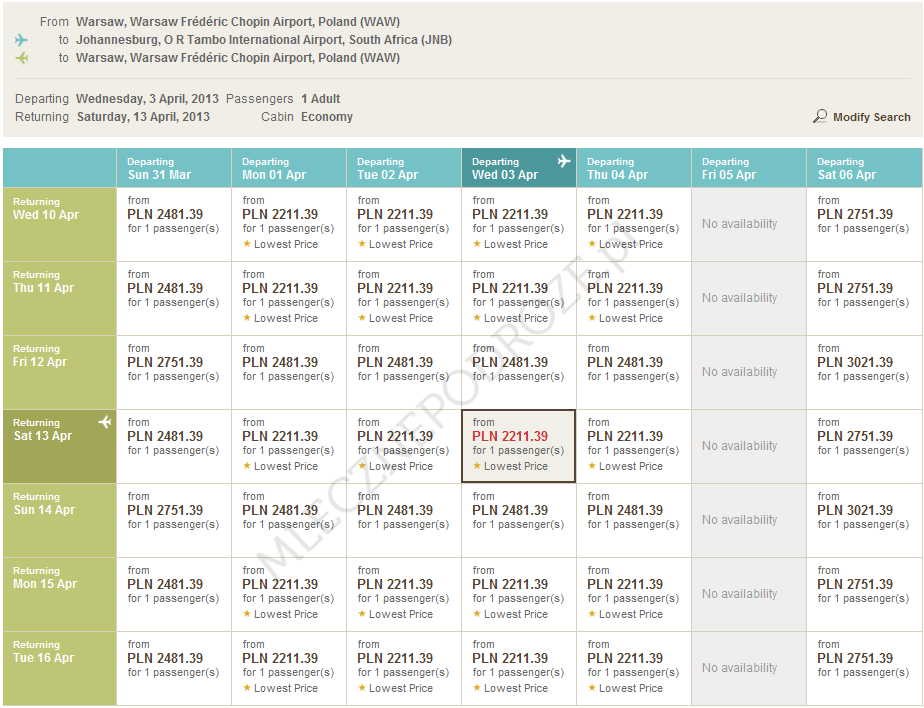This screenshot has width=924, height=708.
Task: Click plane icon in Wed 03 Apr header
Action: 563,161
